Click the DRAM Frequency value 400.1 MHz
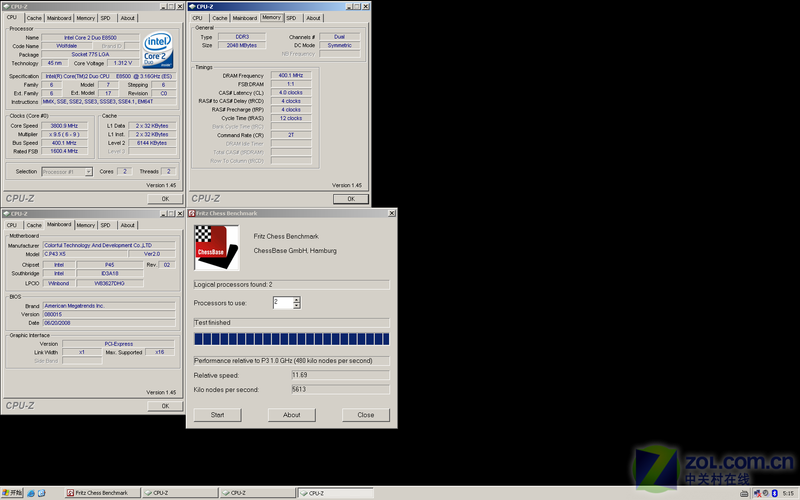 click(x=291, y=76)
